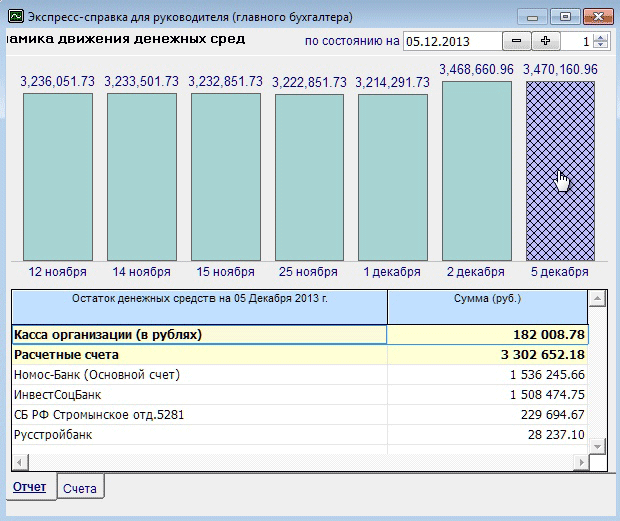Click the date field showing 05.12.2013
This screenshot has height=521, width=620.
coord(452,41)
